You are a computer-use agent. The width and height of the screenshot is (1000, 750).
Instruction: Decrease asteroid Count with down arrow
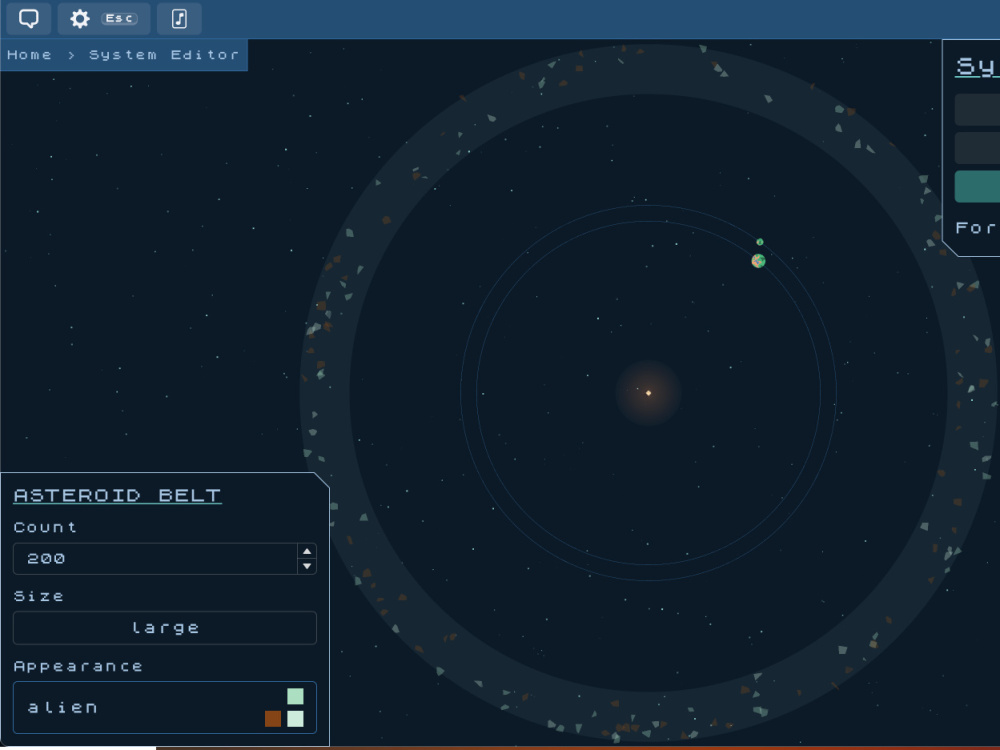pyautogui.click(x=307, y=566)
